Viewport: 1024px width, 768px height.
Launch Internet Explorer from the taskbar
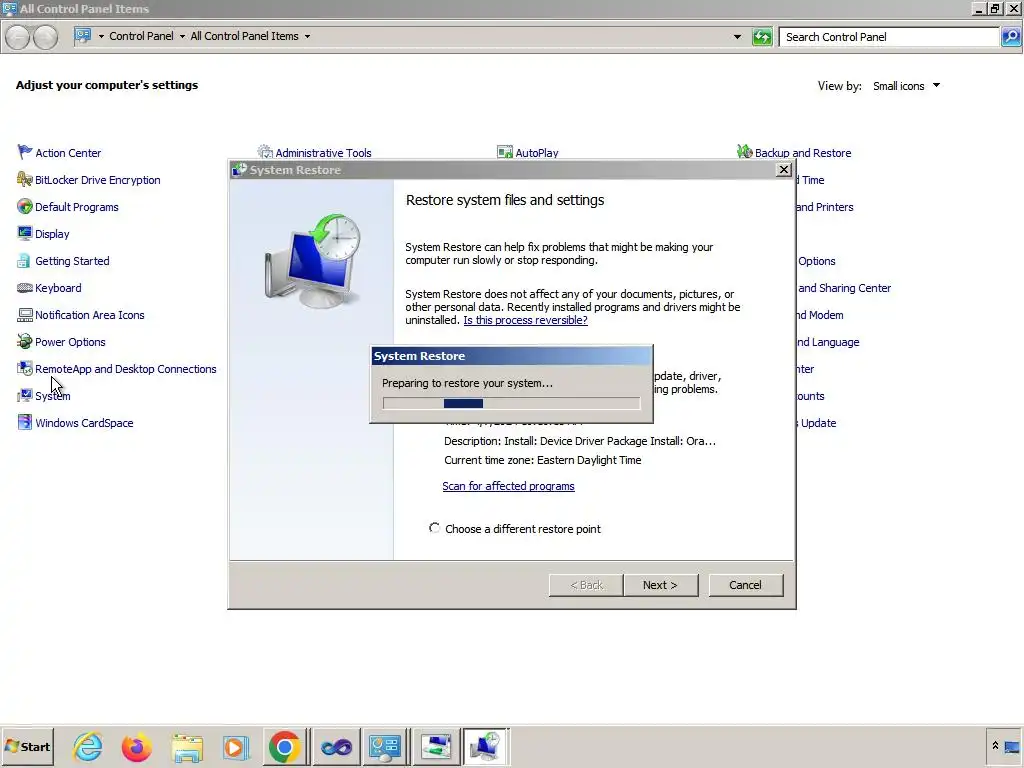(88, 746)
